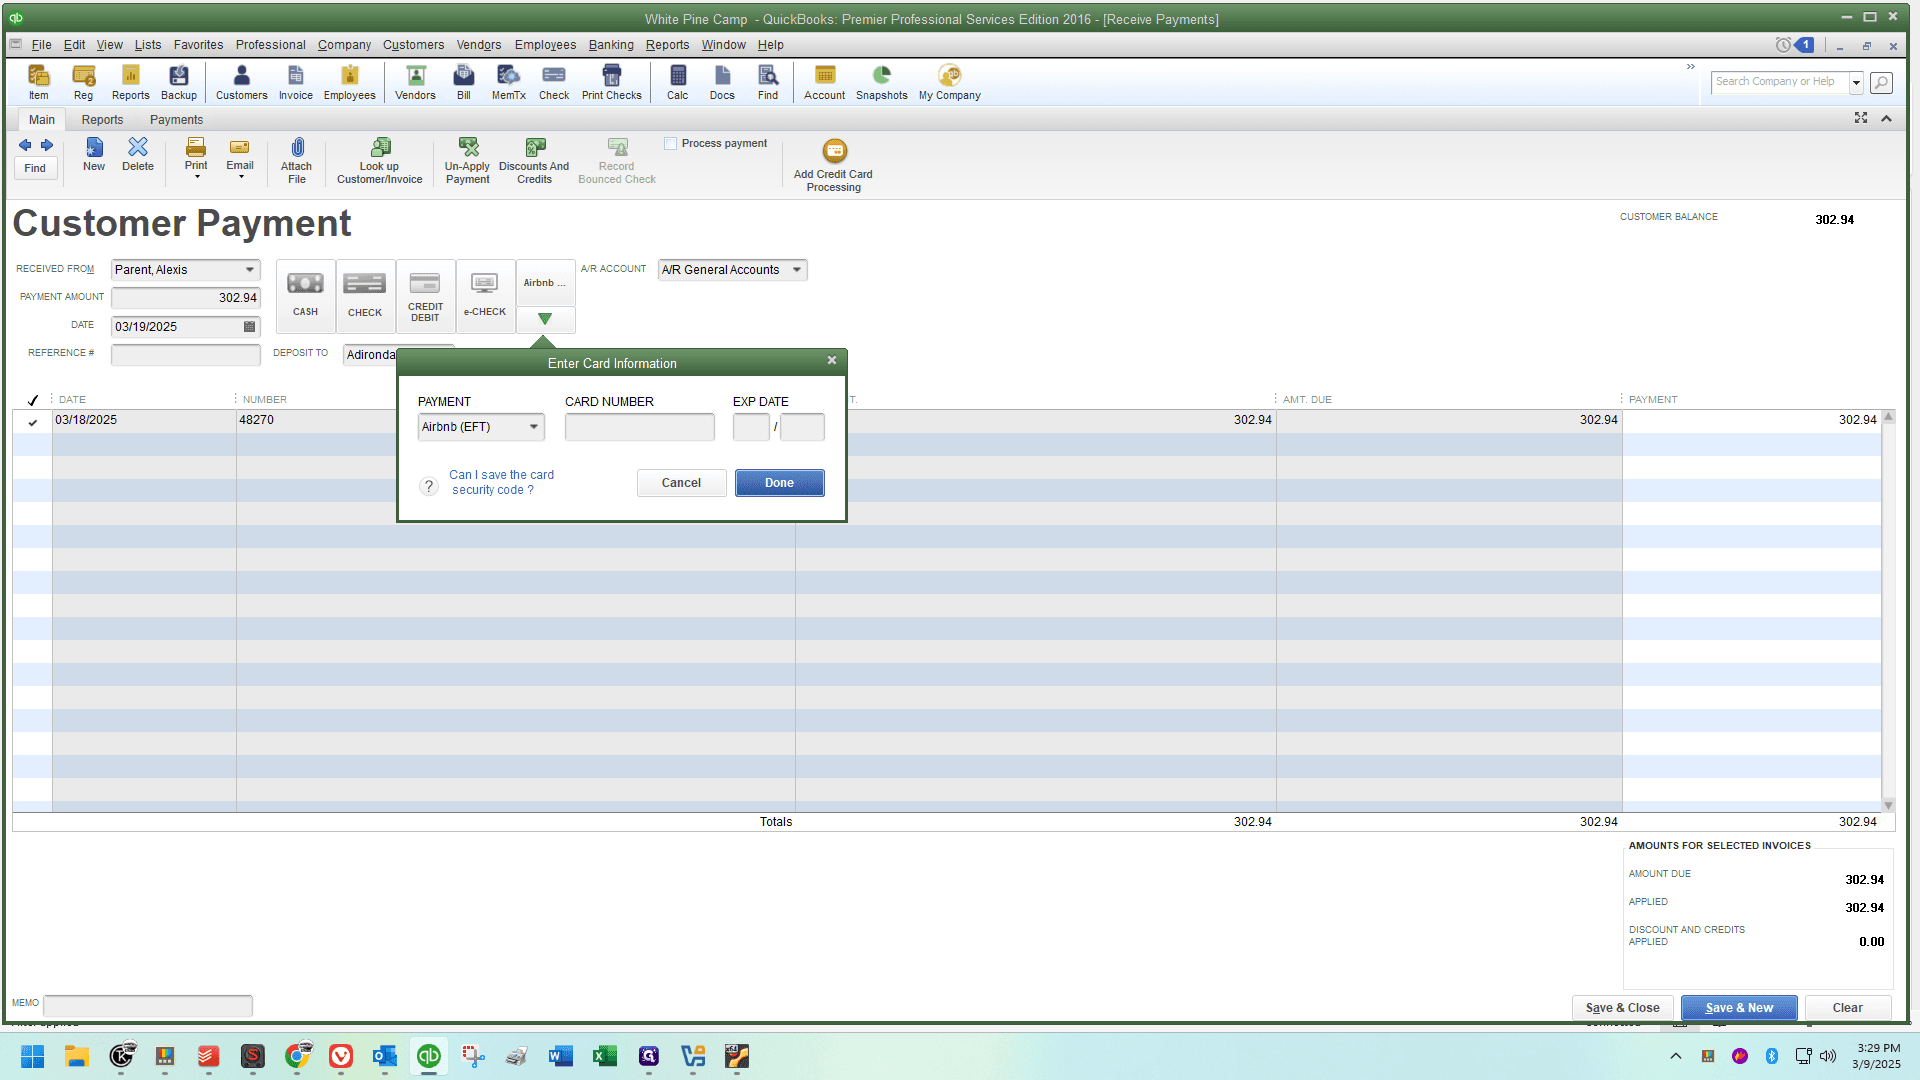Screen dimensions: 1920x1080
Task: Open the Customers center icon
Action: (241, 82)
